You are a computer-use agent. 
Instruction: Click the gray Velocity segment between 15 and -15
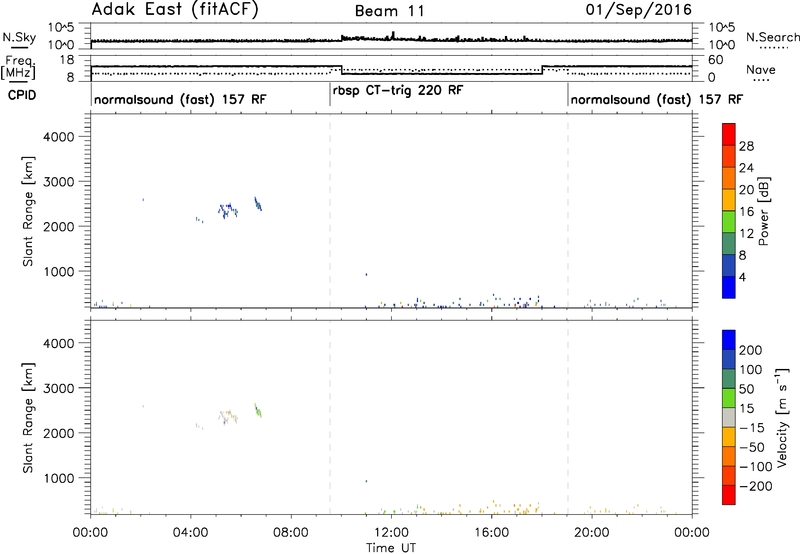click(729, 418)
